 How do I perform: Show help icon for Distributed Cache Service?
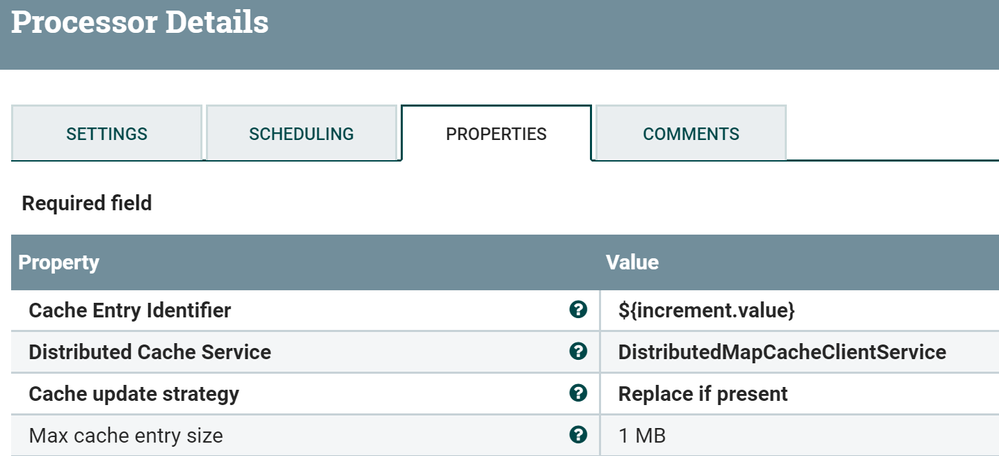coord(577,352)
